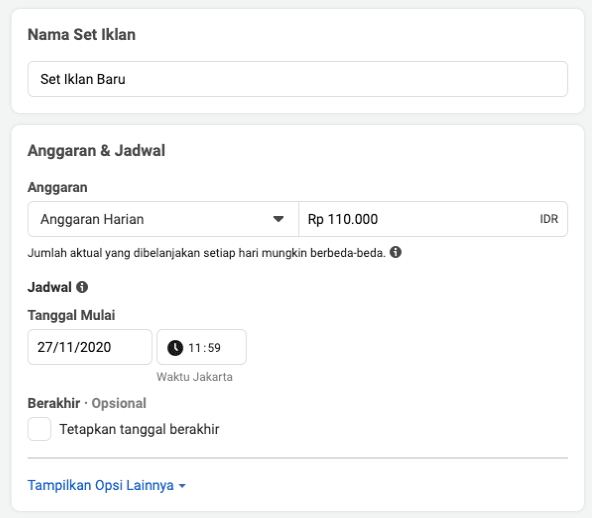Click the Anggaran & Jadwal section heading
Image resolution: width=592 pixels, height=518 pixels.
(x=96, y=150)
